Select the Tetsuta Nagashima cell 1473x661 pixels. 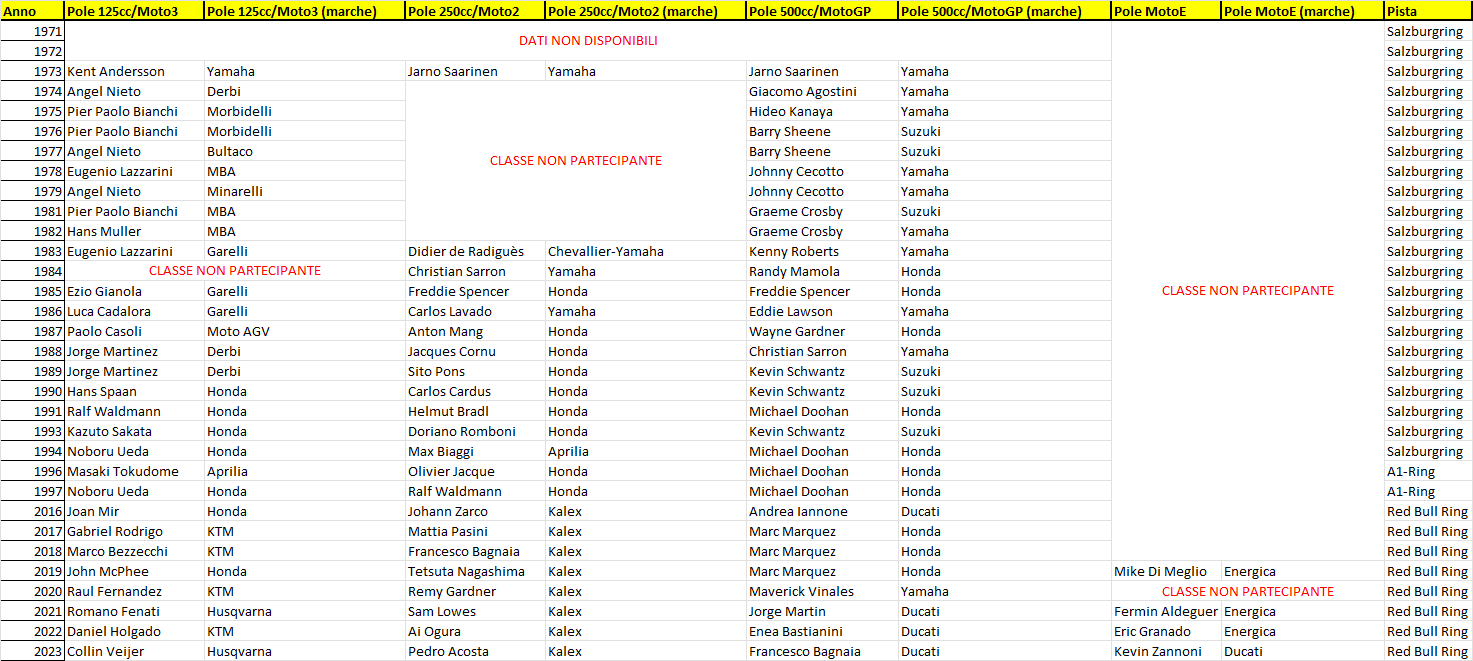coord(475,571)
